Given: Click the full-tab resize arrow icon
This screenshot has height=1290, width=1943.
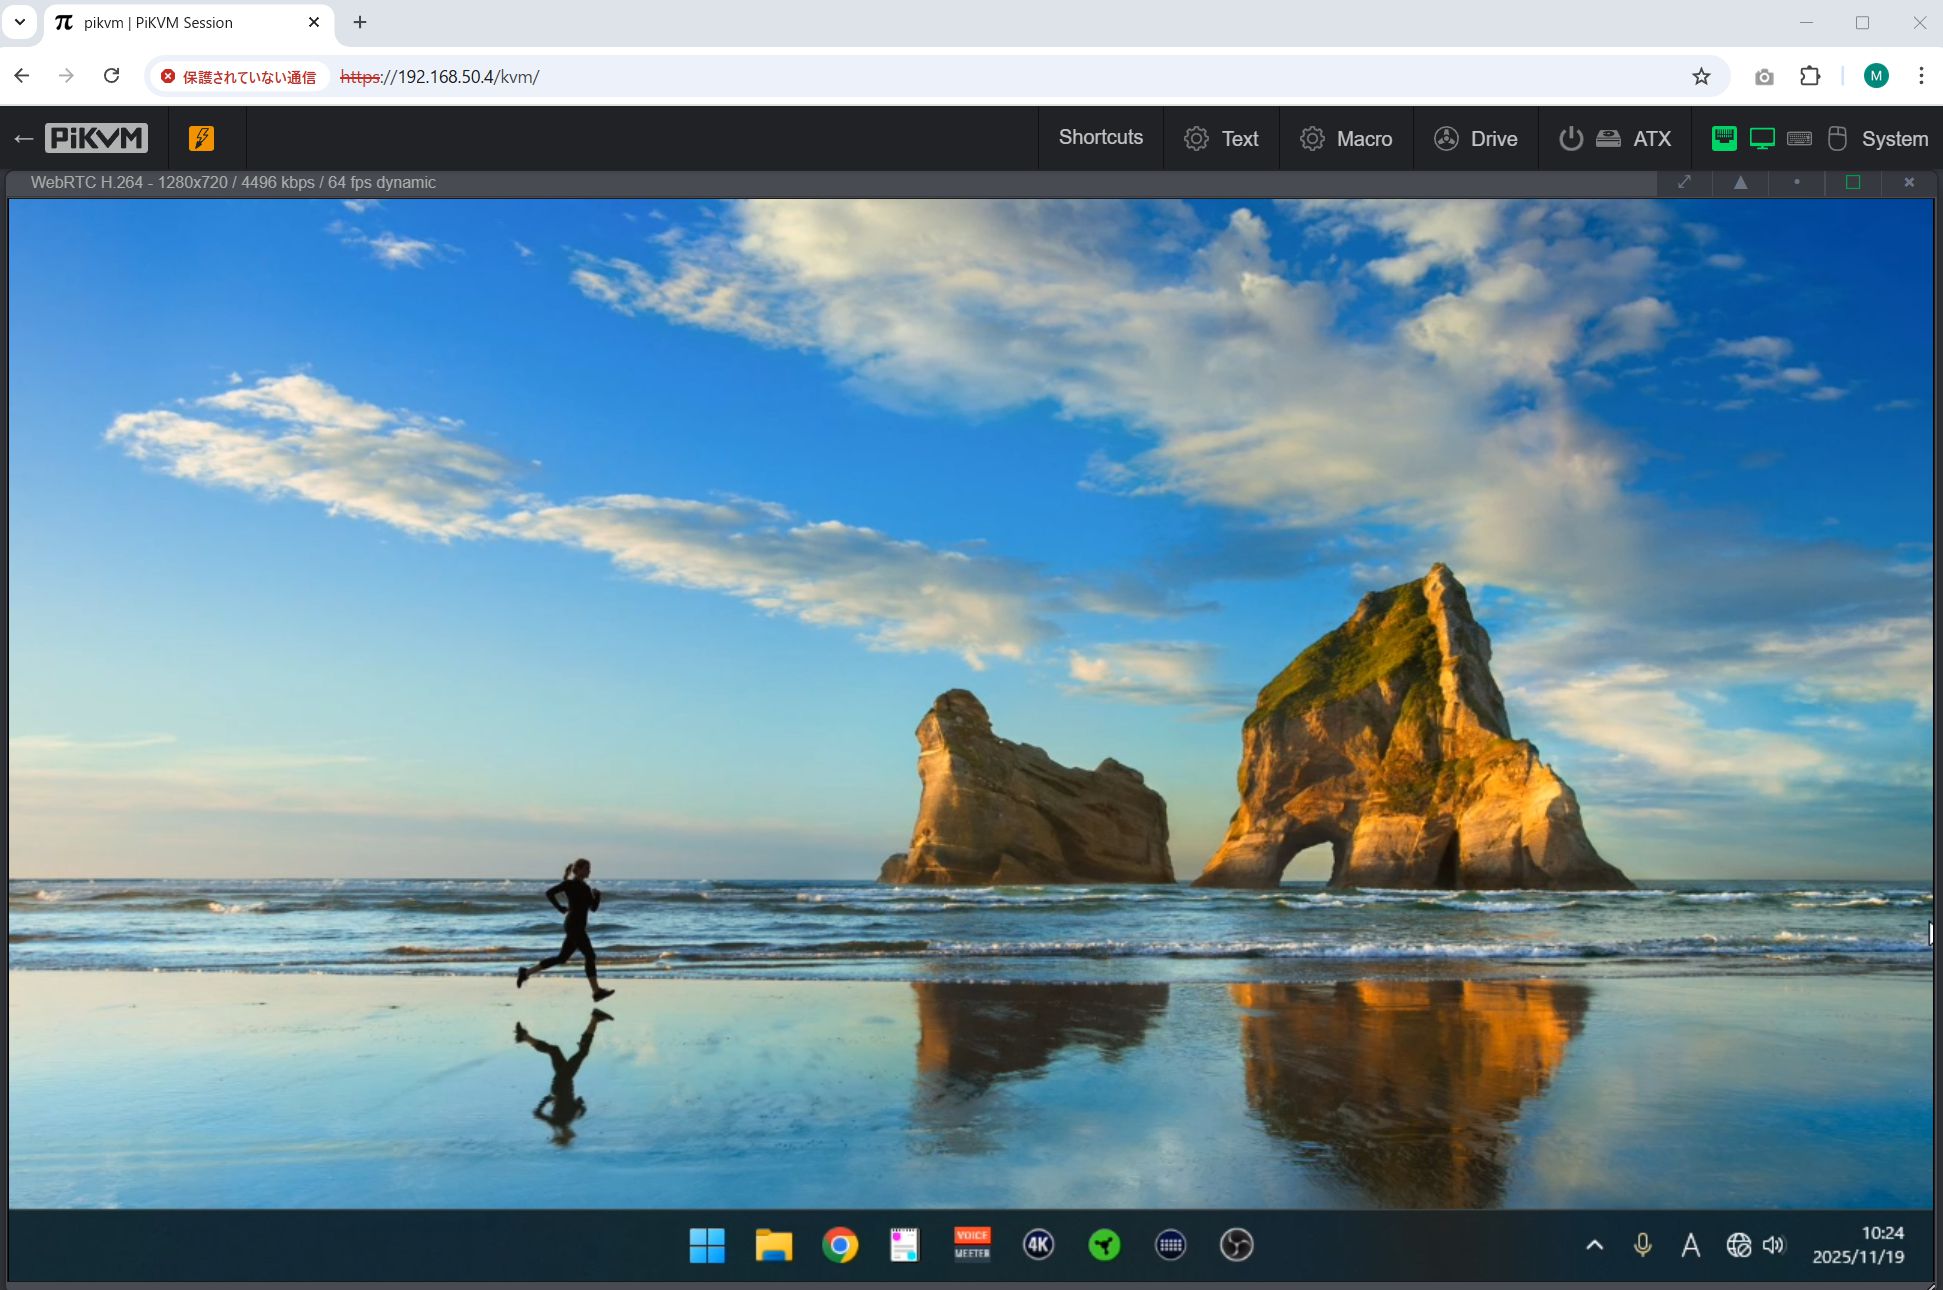Looking at the screenshot, I should coord(1684,182).
